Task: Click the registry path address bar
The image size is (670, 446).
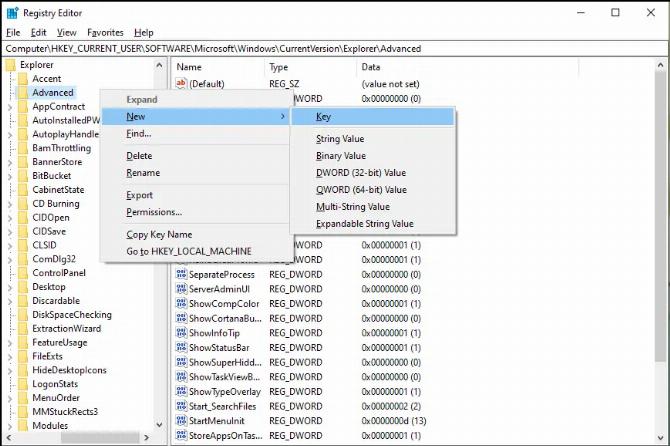Action: [335, 49]
